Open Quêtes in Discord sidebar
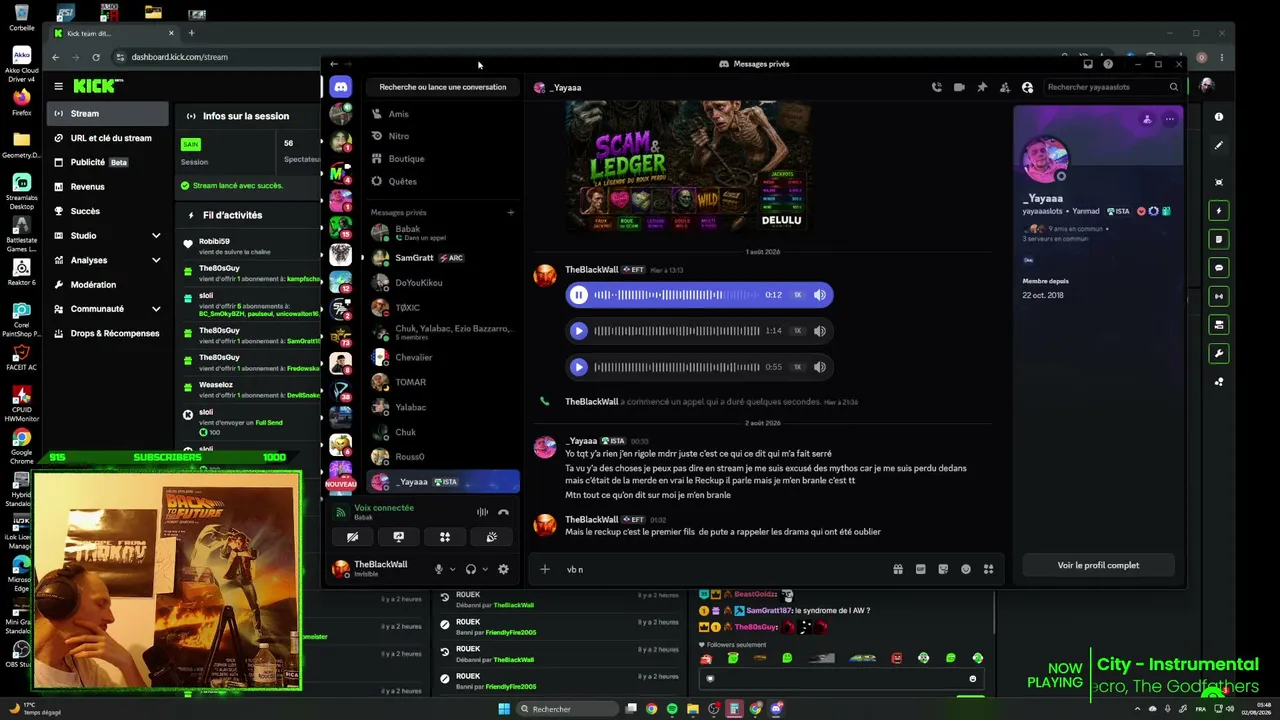This screenshot has width=1280, height=720. [443, 181]
